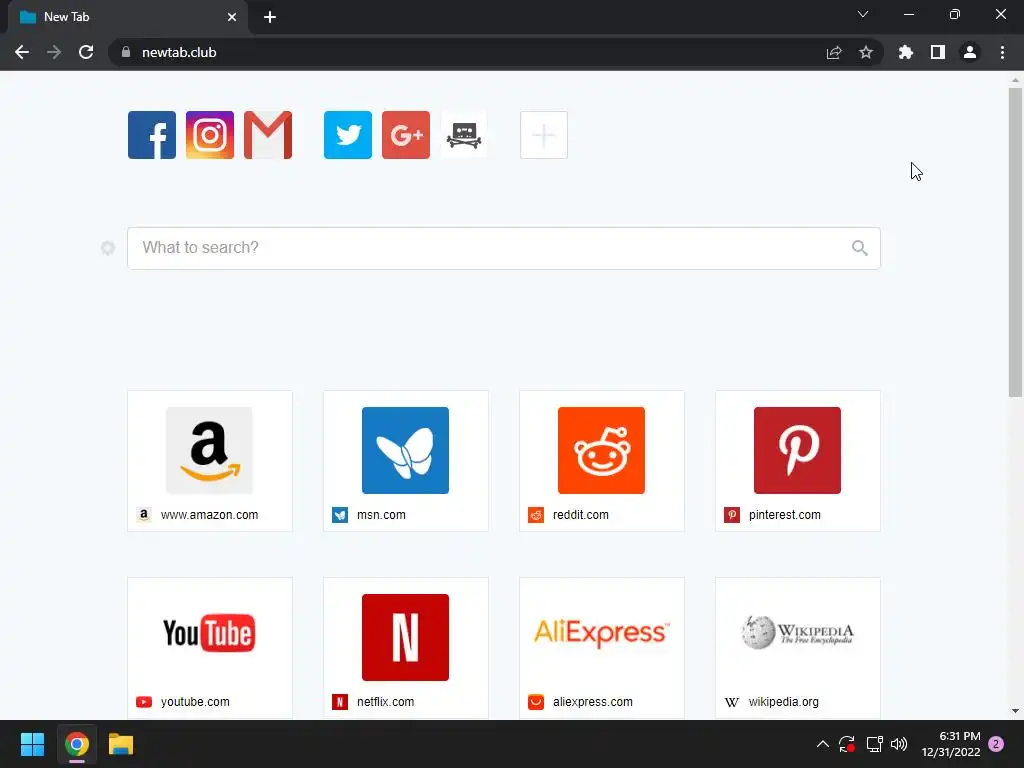Select the New Tab tab
This screenshot has height=768, width=1024.
pos(127,17)
